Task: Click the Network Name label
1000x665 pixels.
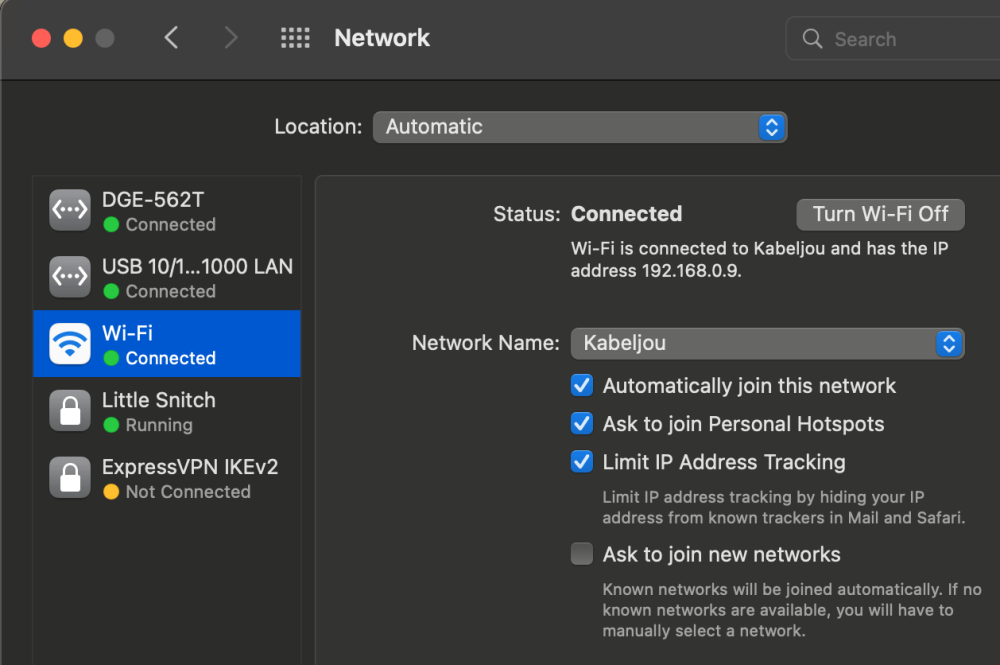Action: click(485, 343)
